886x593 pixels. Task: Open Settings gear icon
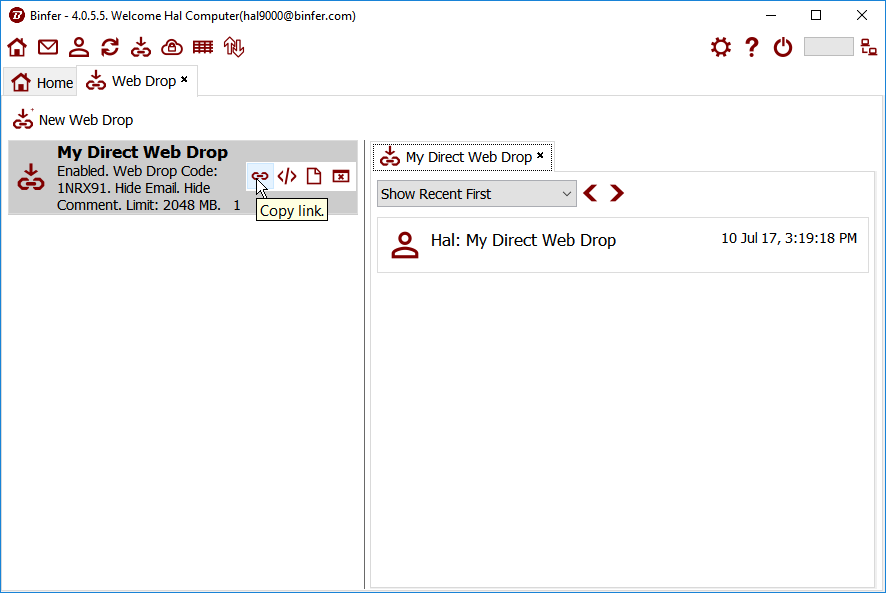(x=721, y=47)
